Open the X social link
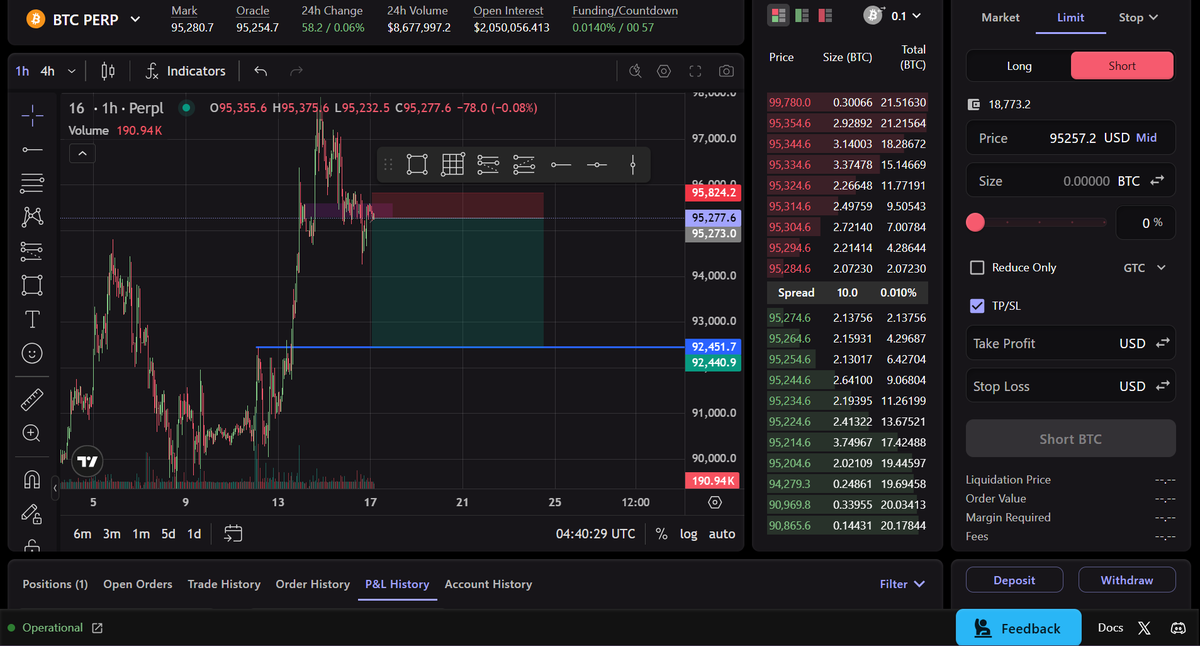This screenshot has height=646, width=1200. 1144,628
